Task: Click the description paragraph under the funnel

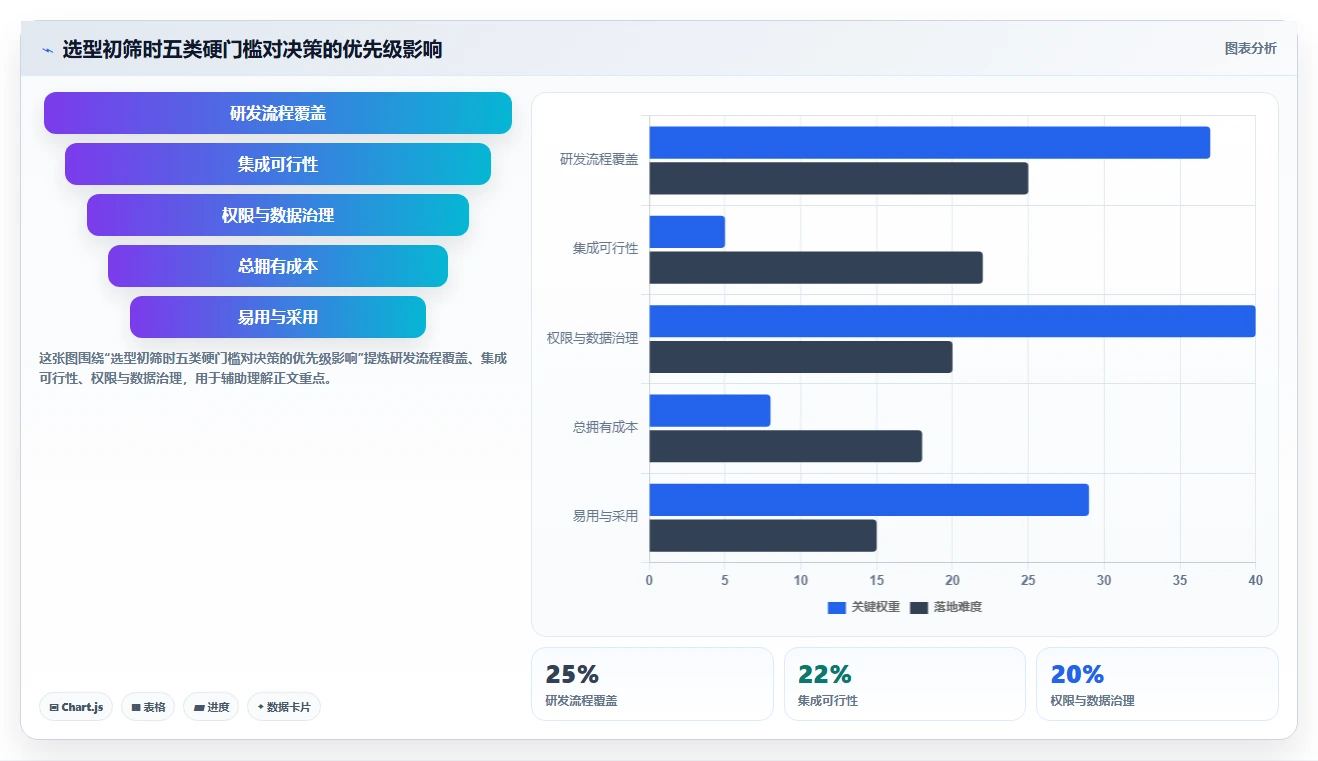Action: pyautogui.click(x=273, y=368)
